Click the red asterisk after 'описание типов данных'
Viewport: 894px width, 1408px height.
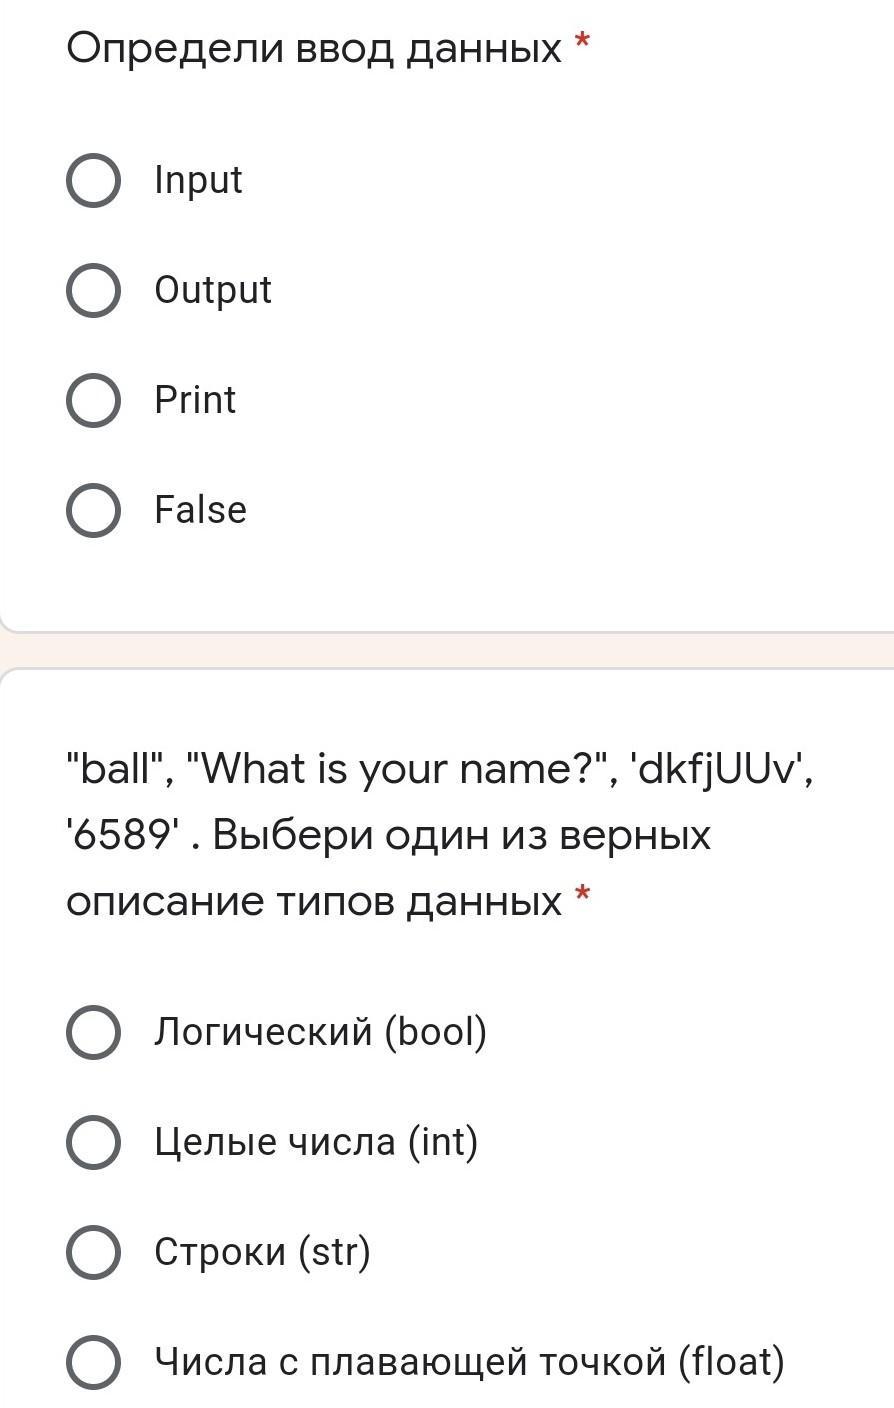[583, 897]
